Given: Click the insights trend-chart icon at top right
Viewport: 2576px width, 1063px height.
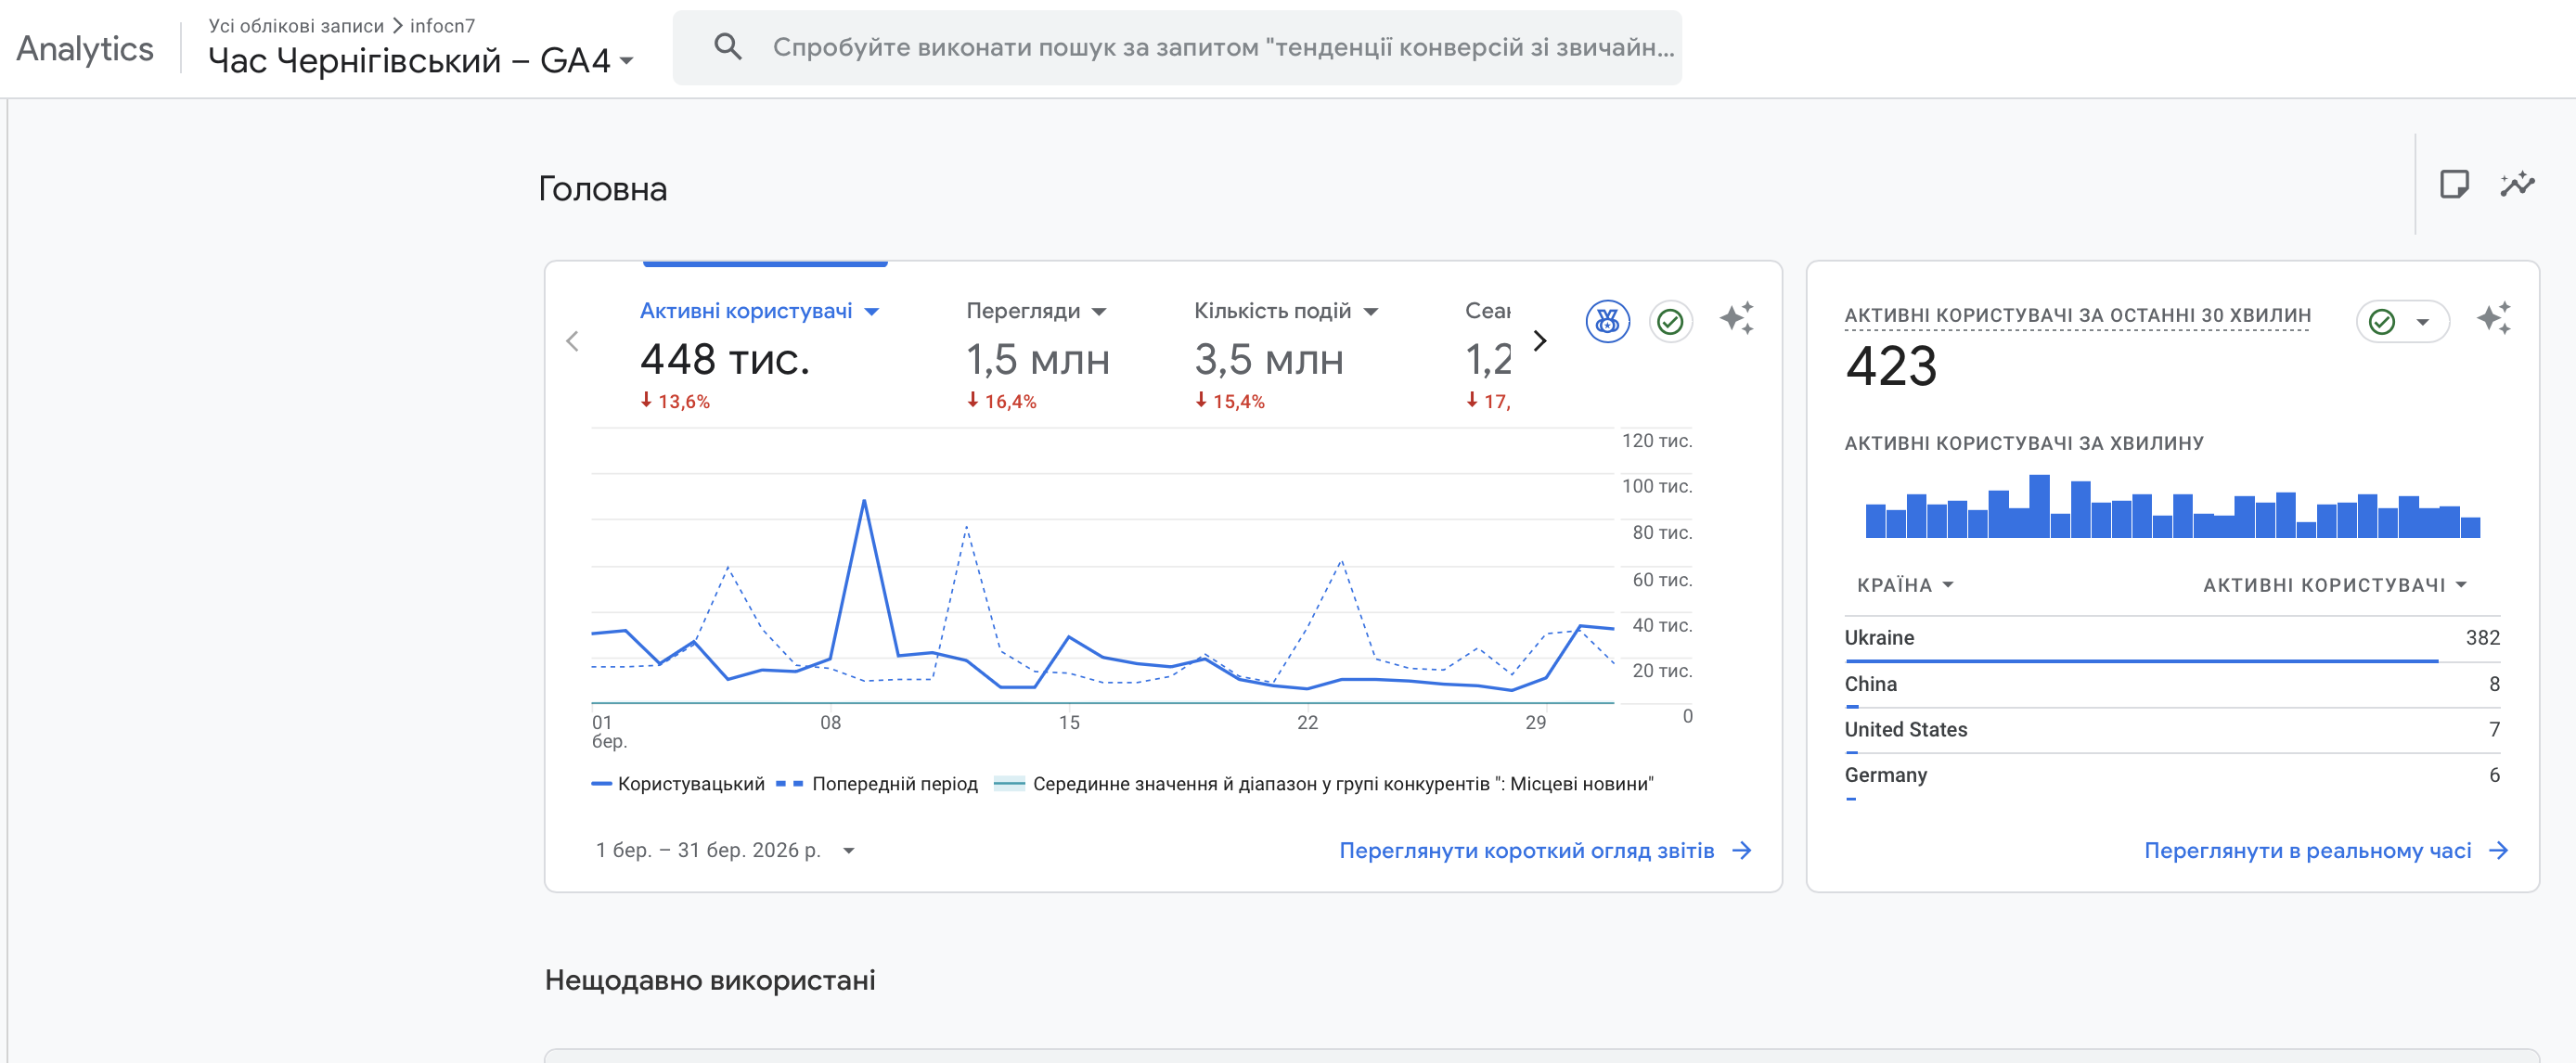Looking at the screenshot, I should pyautogui.click(x=2518, y=184).
